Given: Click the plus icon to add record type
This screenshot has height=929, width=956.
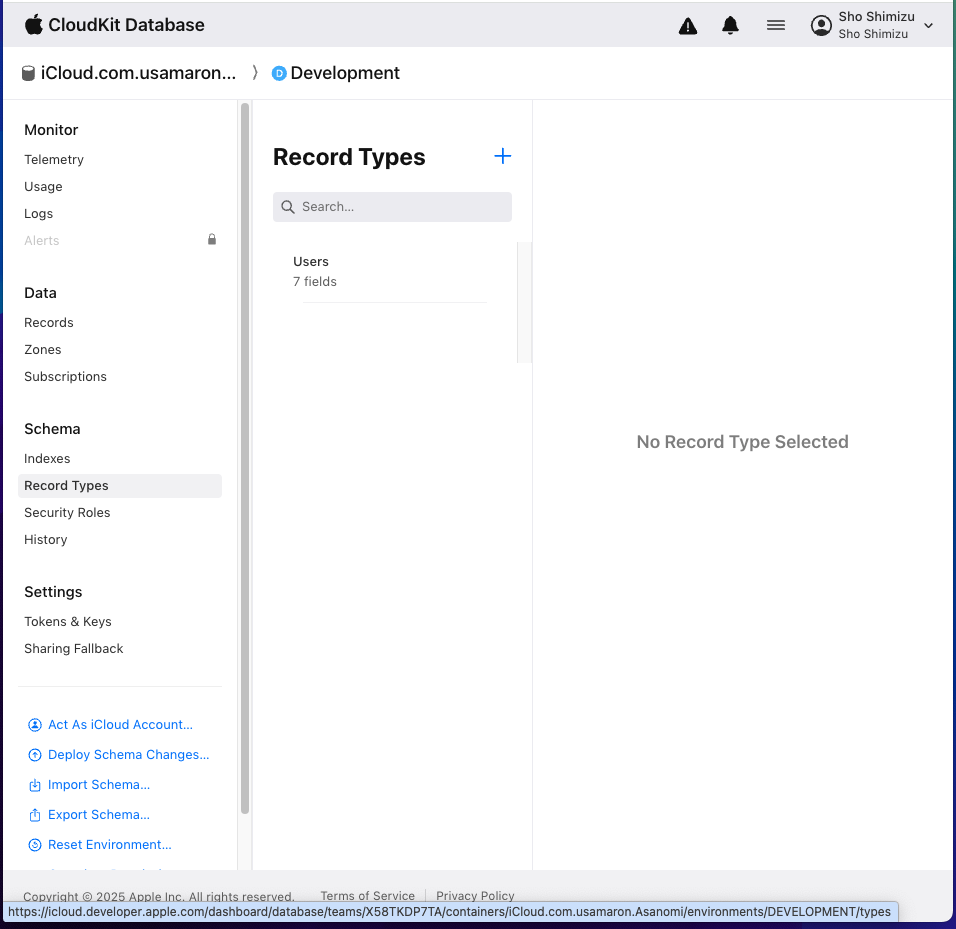Looking at the screenshot, I should 503,156.
